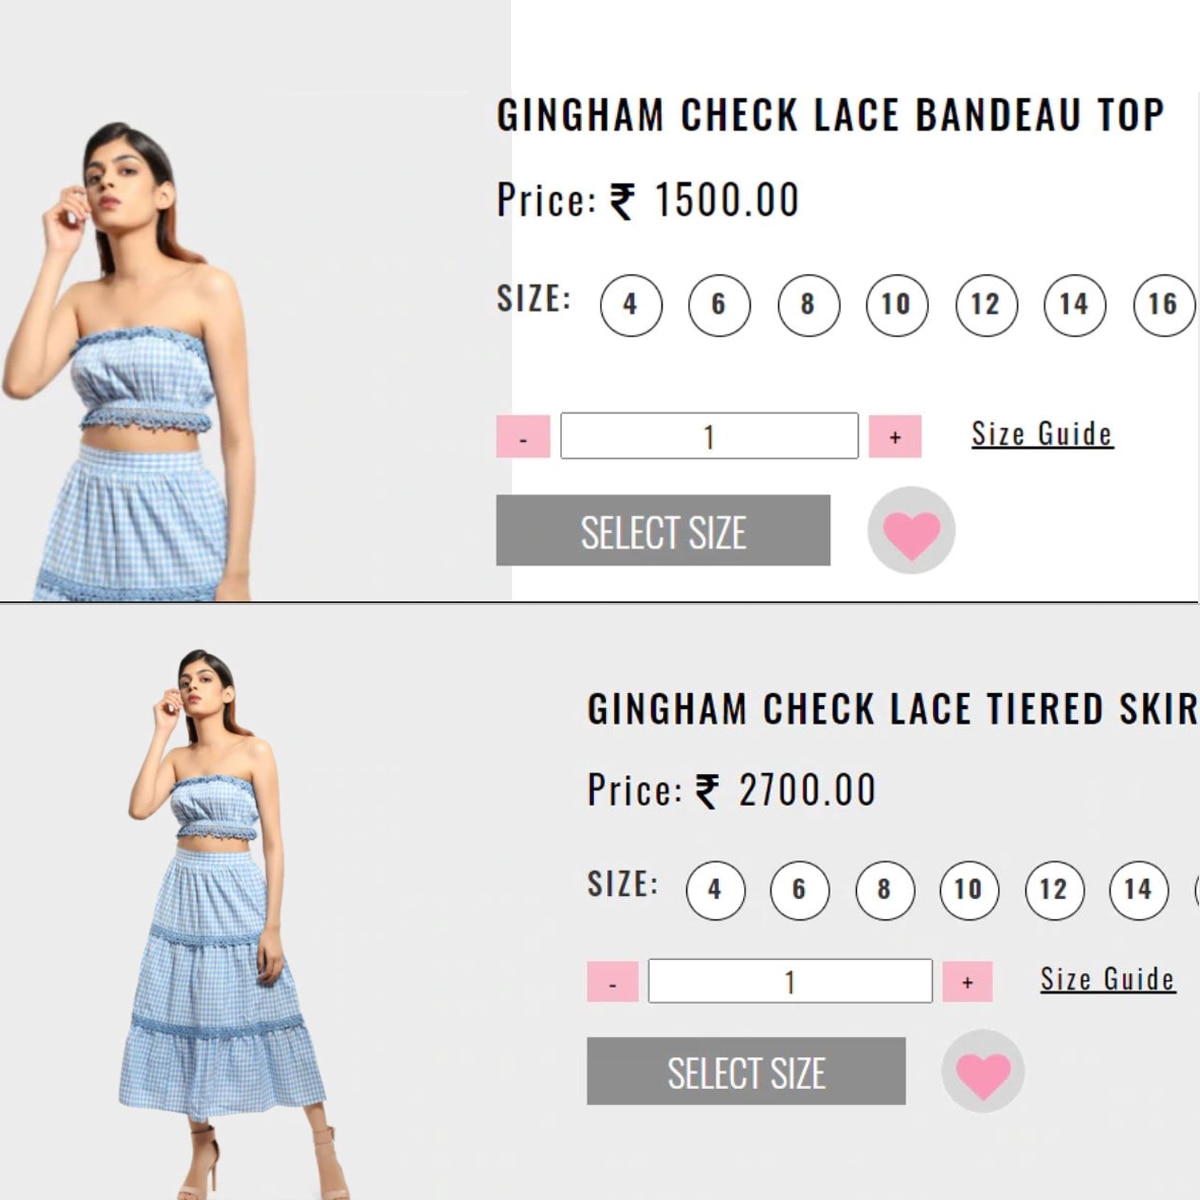
Task: Pick size 12 for the bandeau top
Action: 986,305
